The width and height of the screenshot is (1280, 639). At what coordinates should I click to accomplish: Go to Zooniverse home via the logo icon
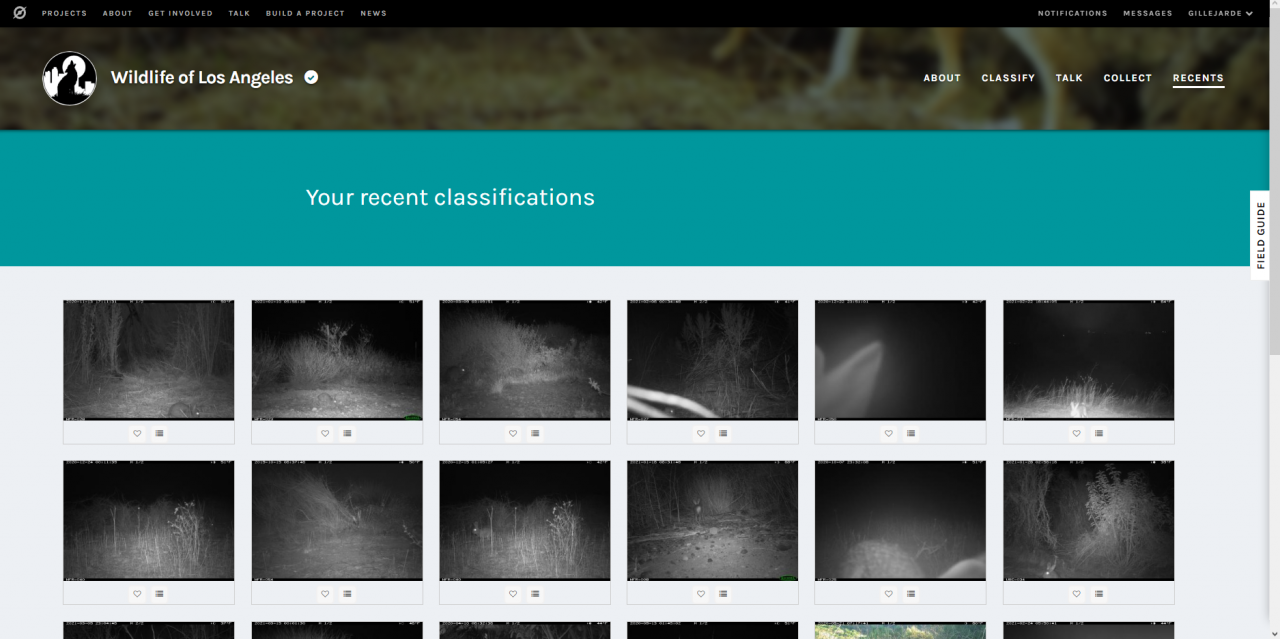click(20, 13)
